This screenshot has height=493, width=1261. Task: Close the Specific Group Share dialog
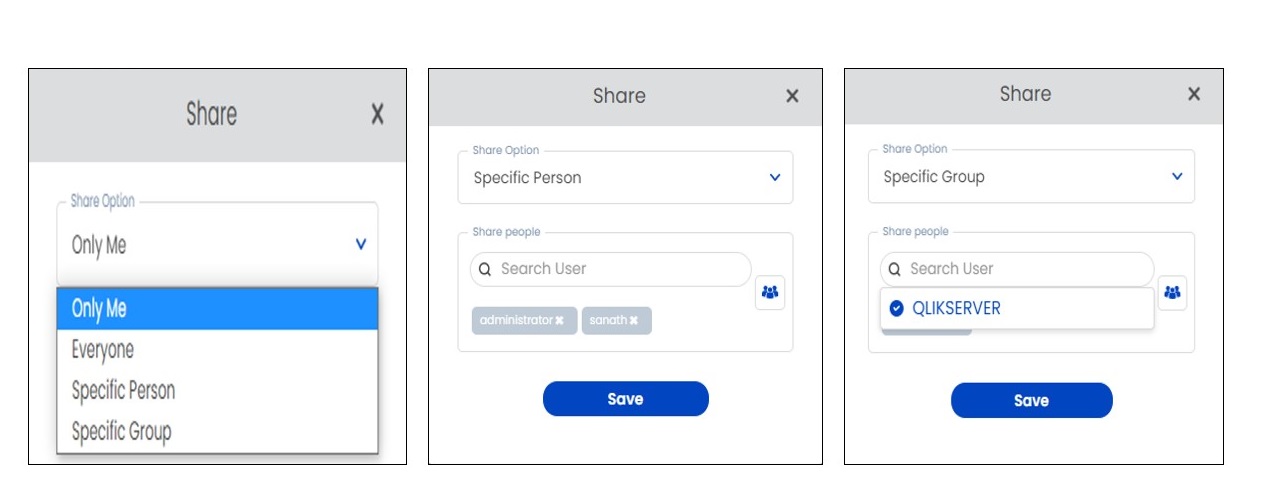coord(1194,94)
